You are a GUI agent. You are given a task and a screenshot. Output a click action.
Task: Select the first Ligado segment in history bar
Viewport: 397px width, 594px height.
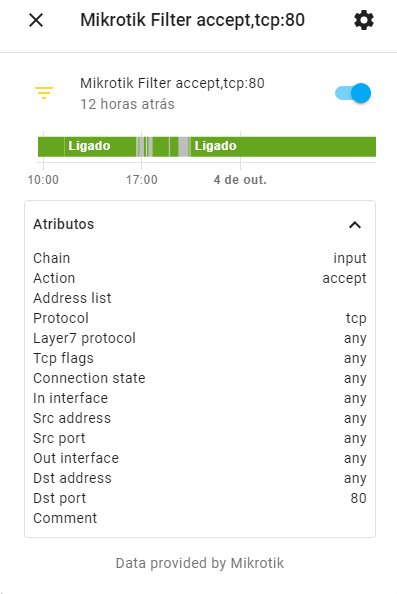(100, 147)
